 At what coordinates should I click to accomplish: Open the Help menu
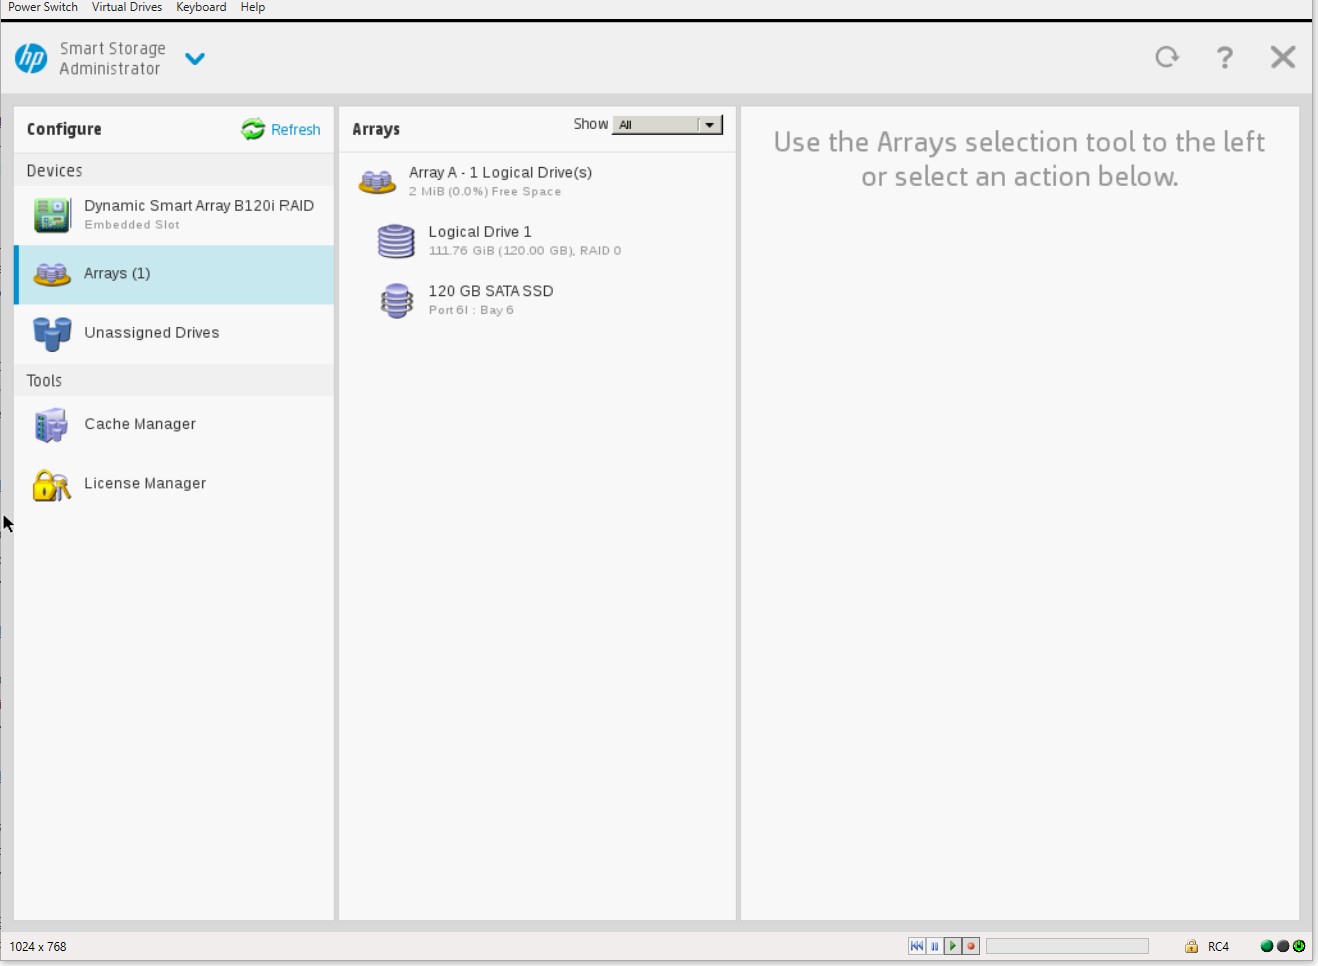(x=253, y=7)
